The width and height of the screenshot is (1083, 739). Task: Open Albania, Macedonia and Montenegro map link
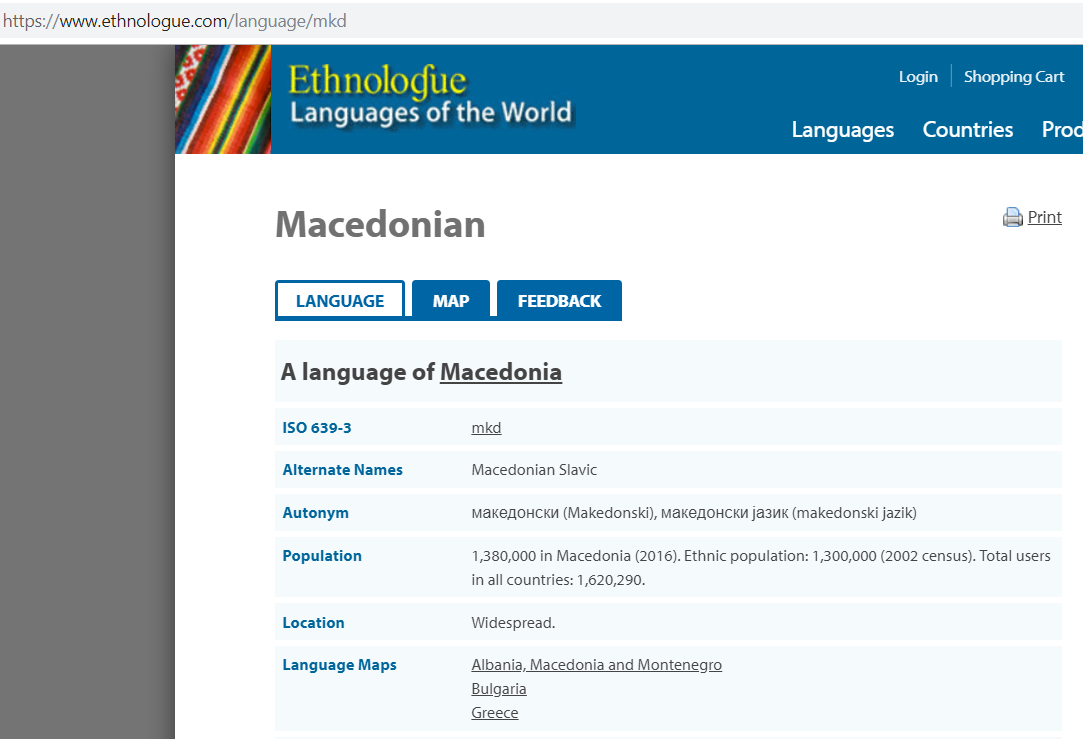click(x=597, y=664)
